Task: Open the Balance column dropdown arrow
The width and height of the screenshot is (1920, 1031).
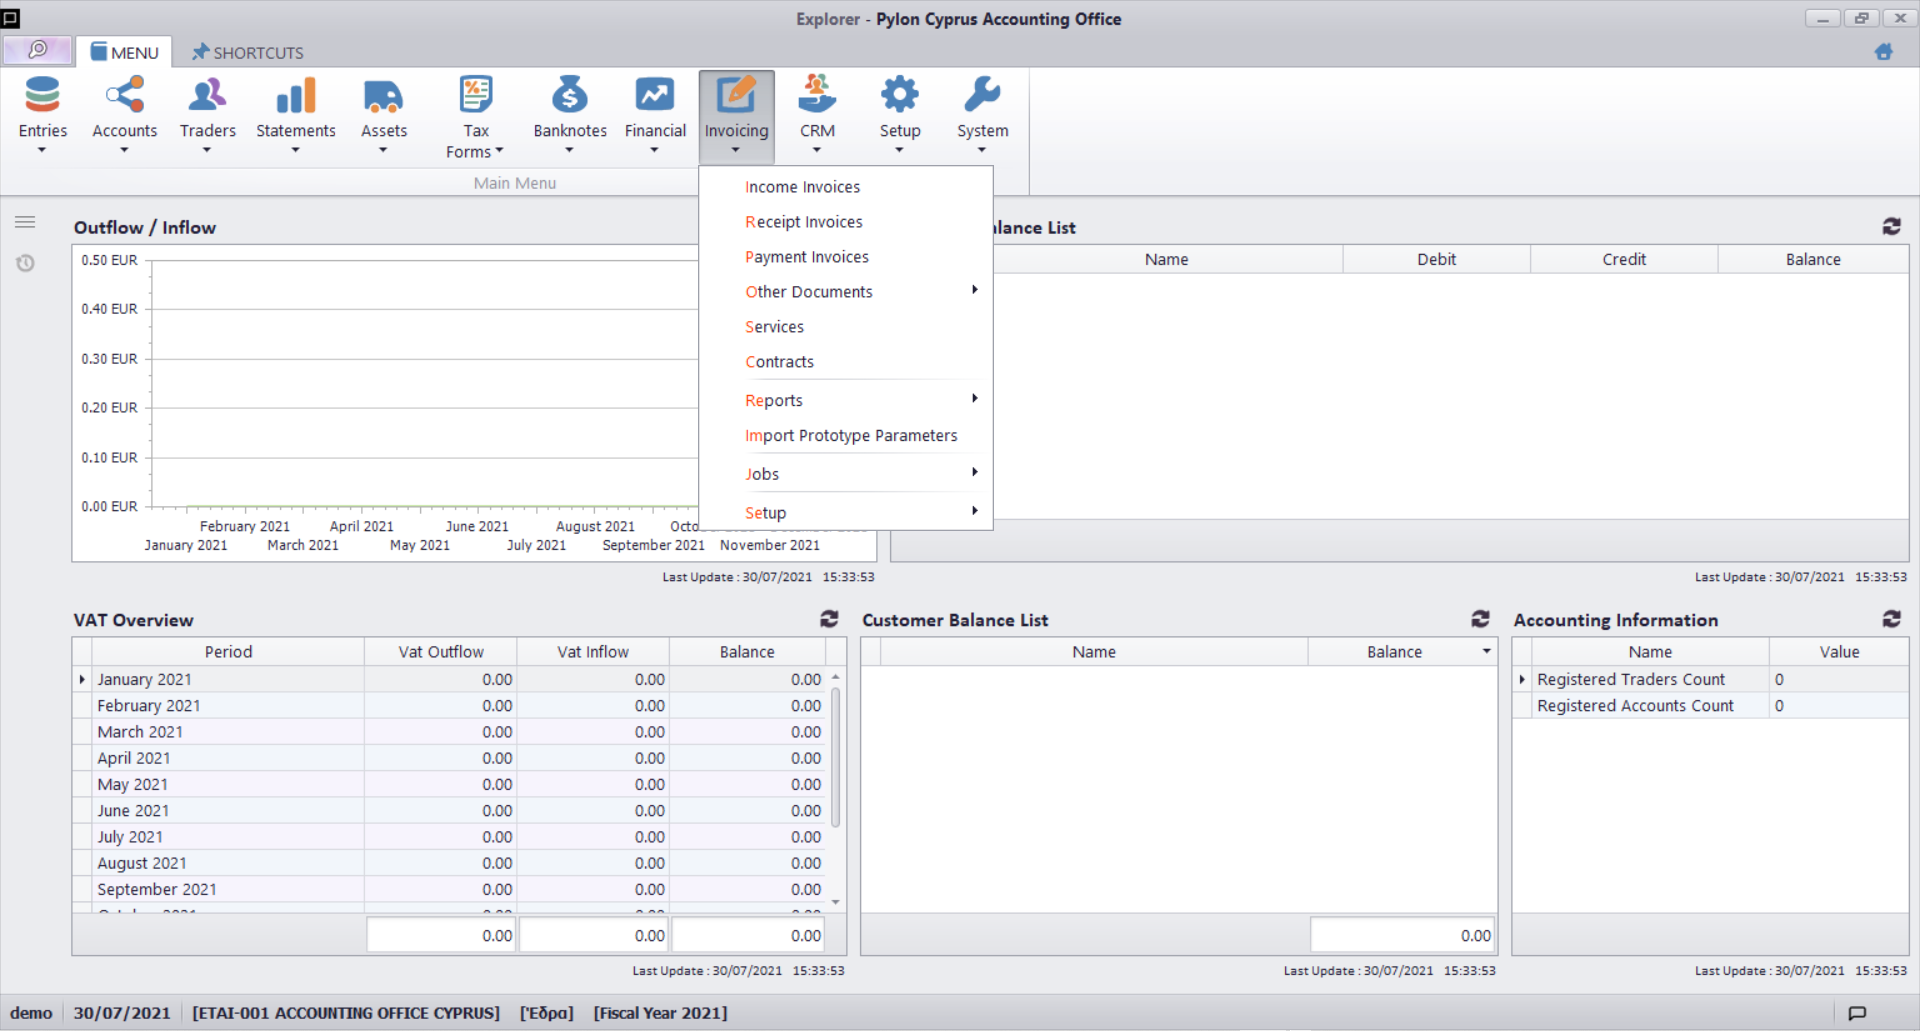Action: pos(1486,652)
